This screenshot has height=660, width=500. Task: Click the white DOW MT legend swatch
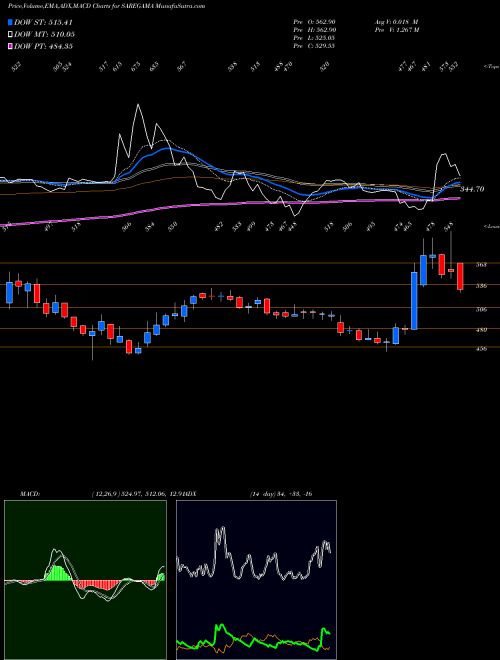(x=11, y=34)
